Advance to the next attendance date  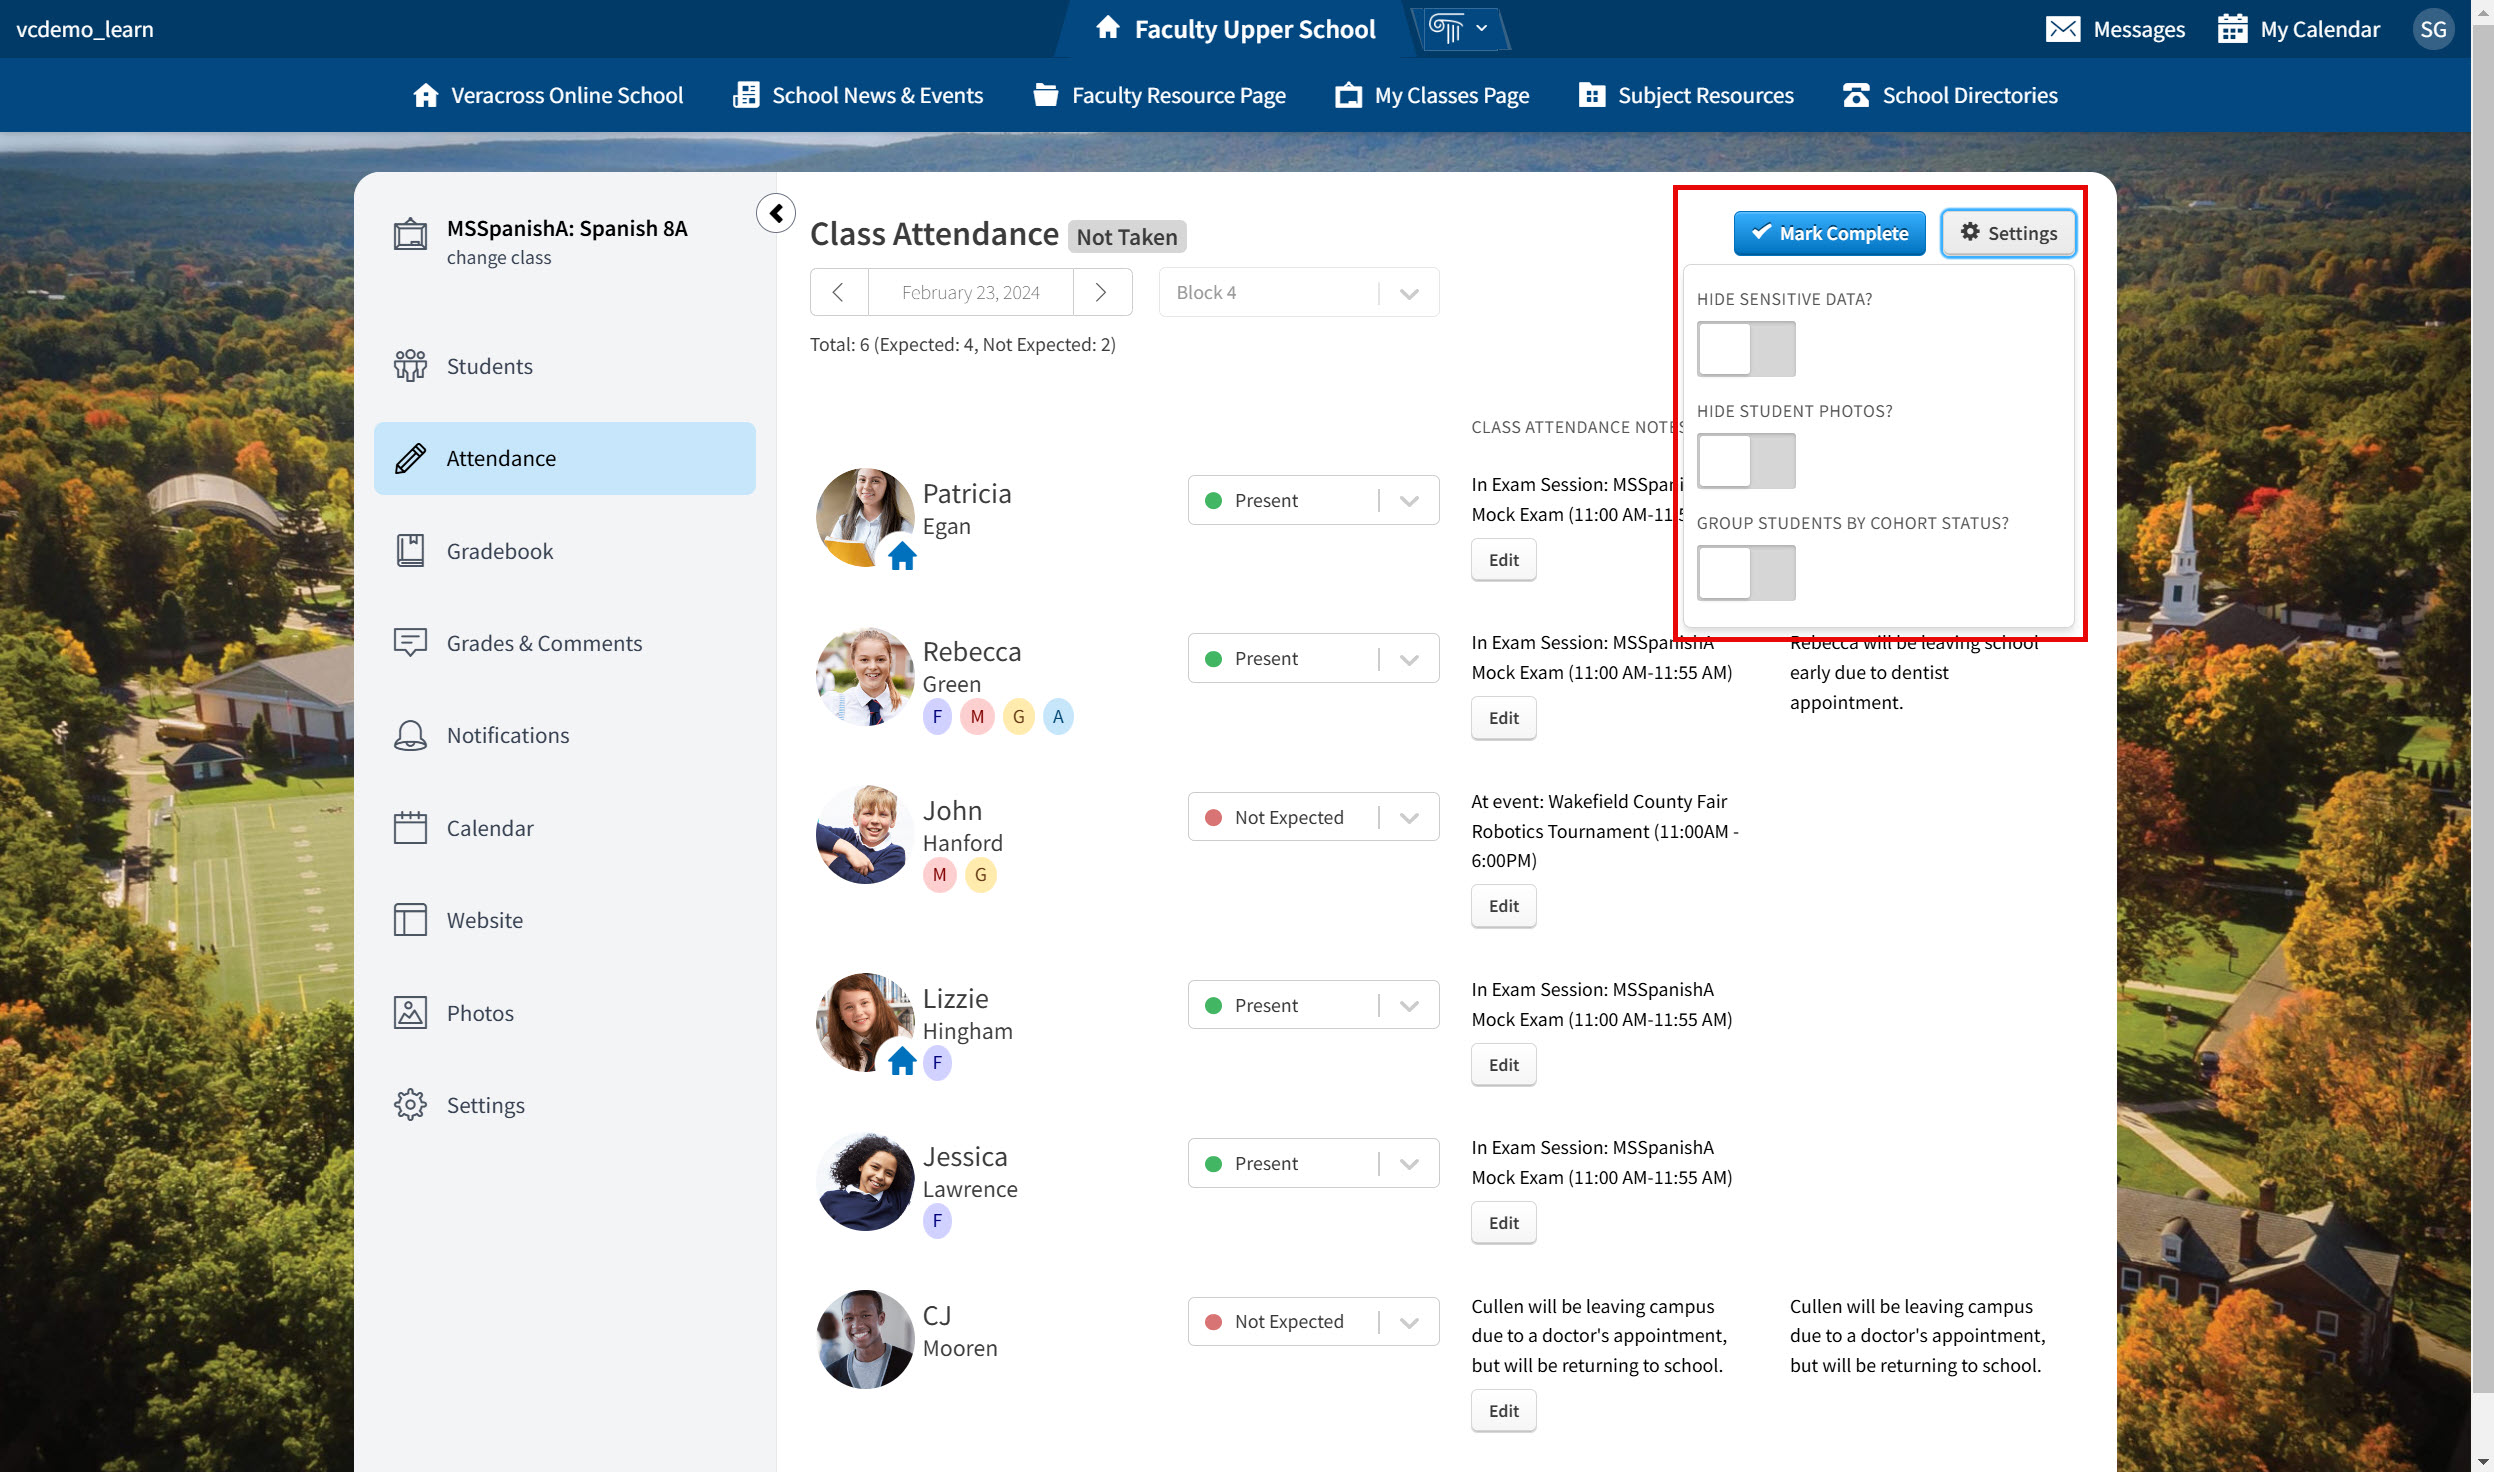[x=1102, y=292]
